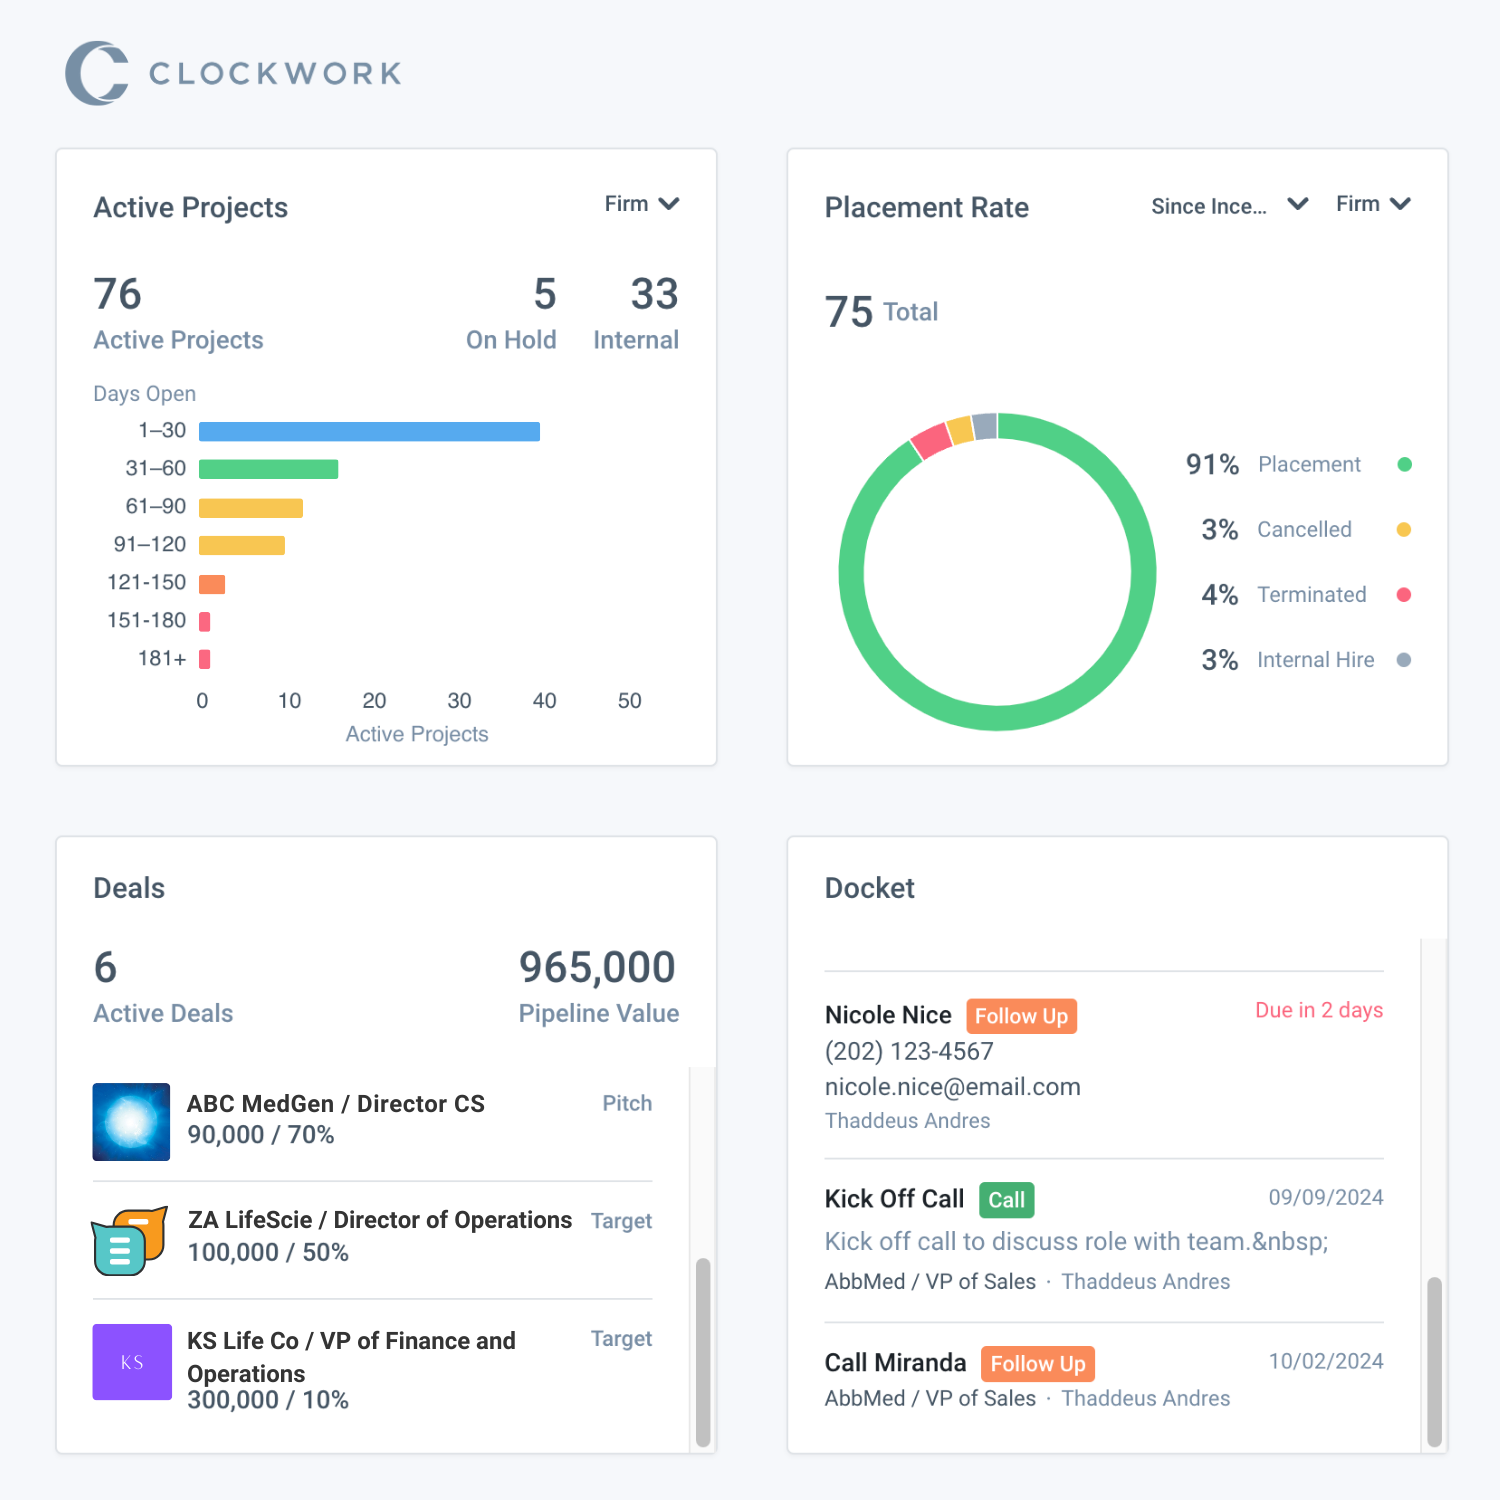
Task: Open the Firm filter on Placement Rate
Action: [1372, 204]
